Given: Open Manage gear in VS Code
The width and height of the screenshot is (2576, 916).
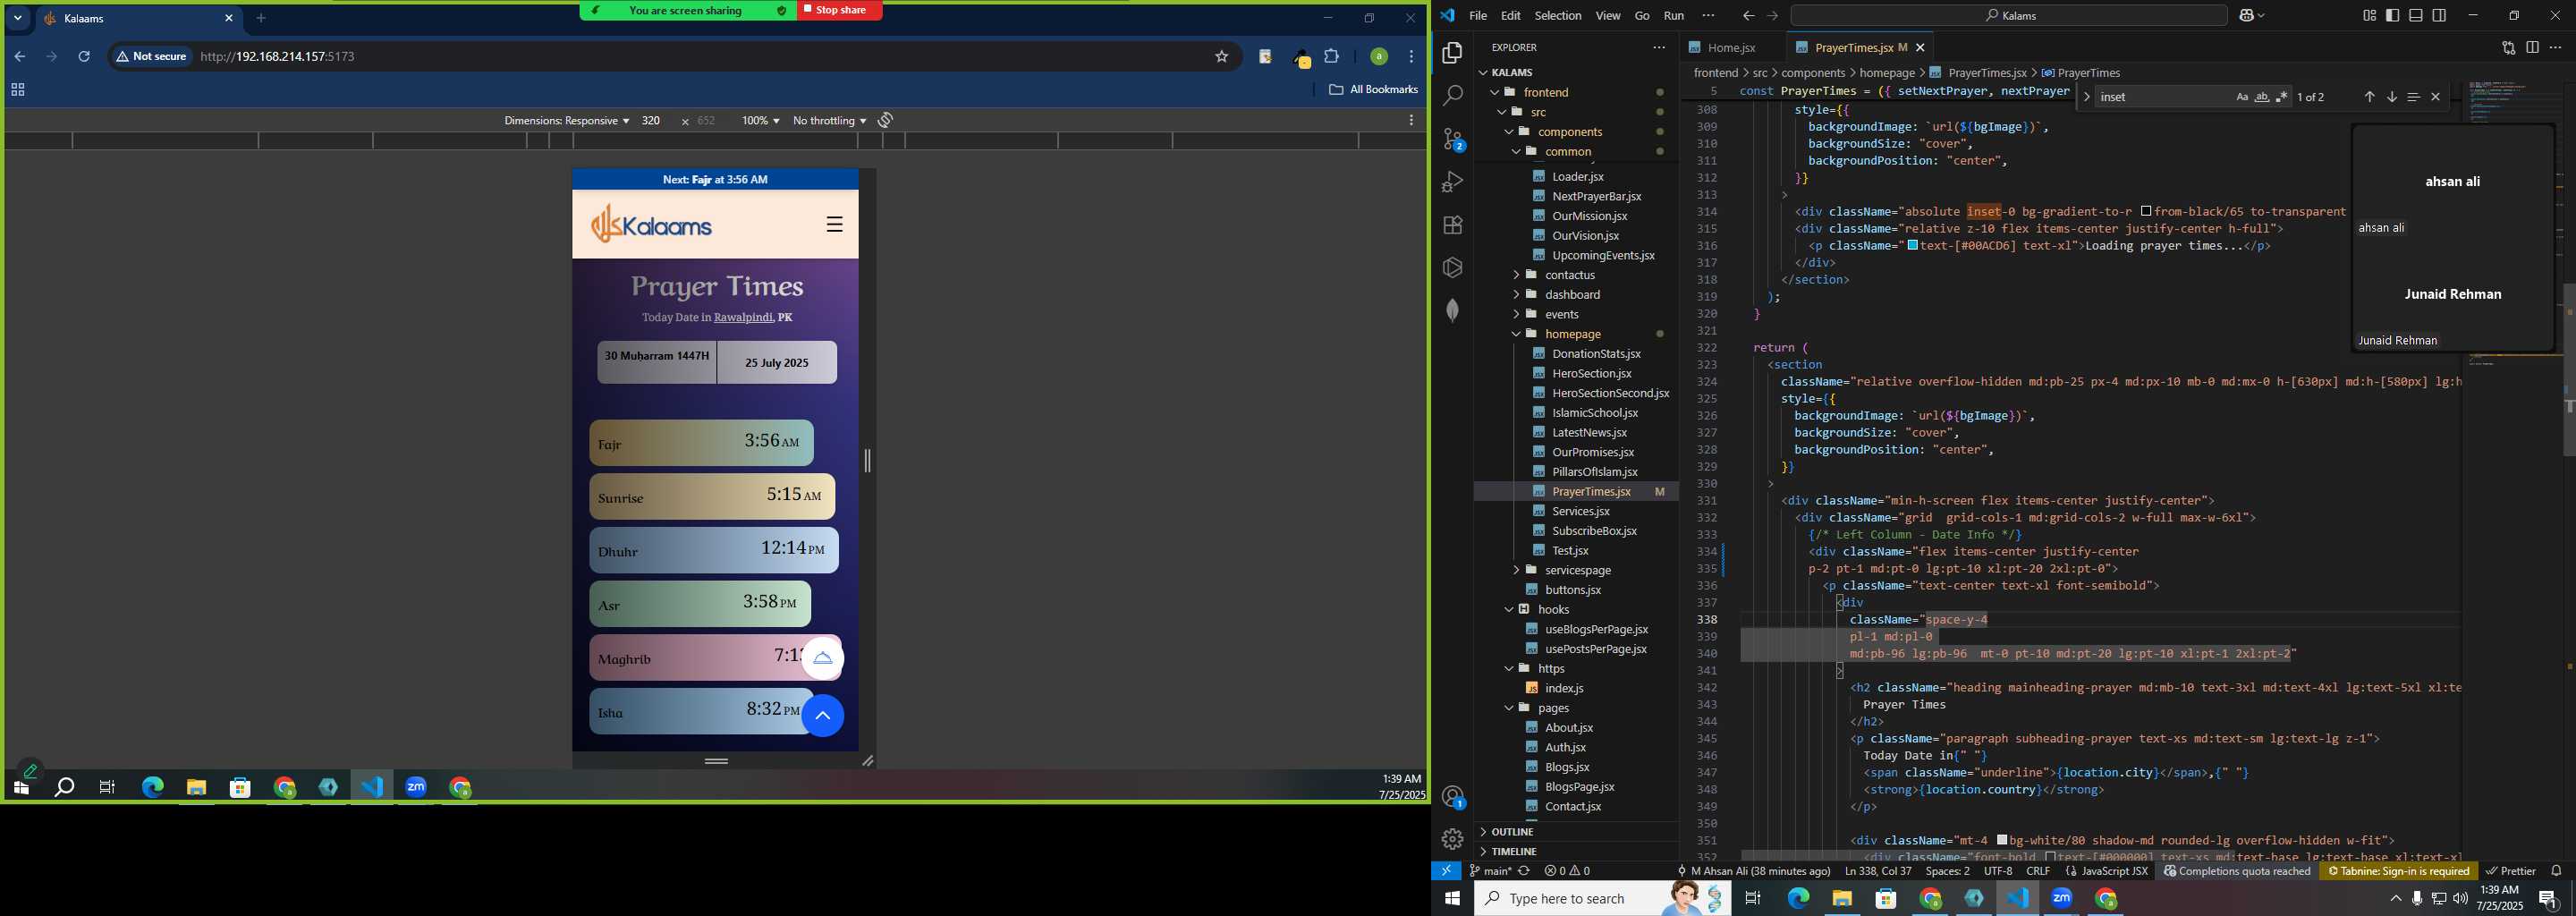Looking at the screenshot, I should pyautogui.click(x=1453, y=839).
